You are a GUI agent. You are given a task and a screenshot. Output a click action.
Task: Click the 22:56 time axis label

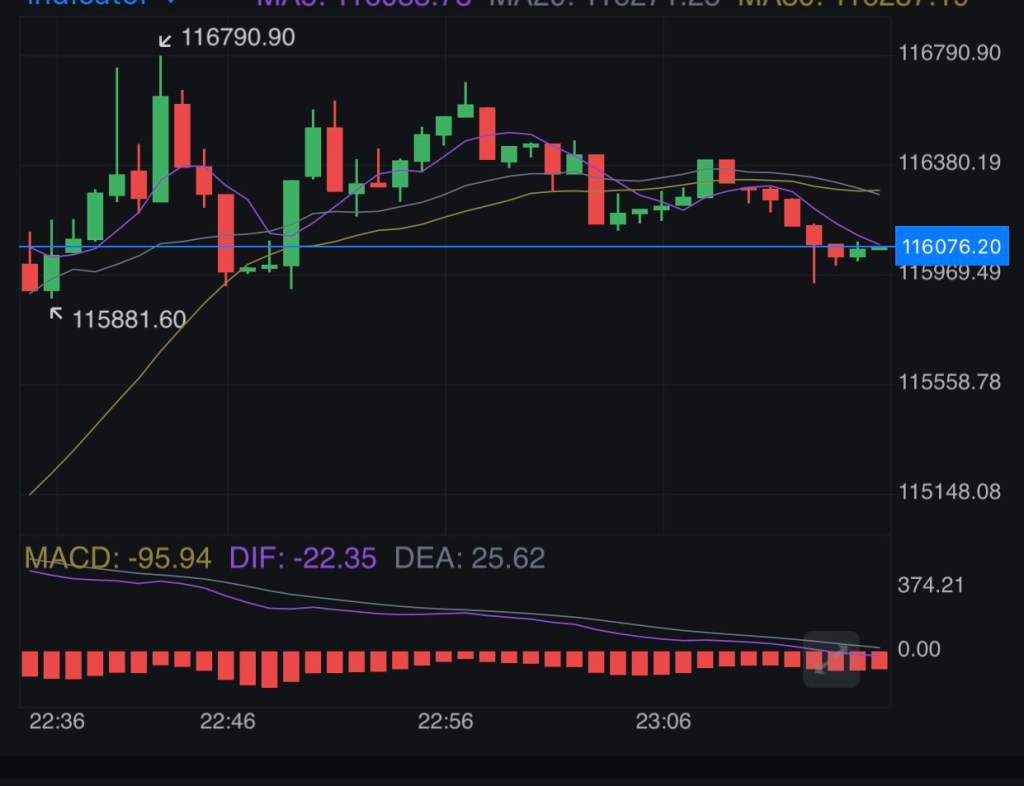445,721
